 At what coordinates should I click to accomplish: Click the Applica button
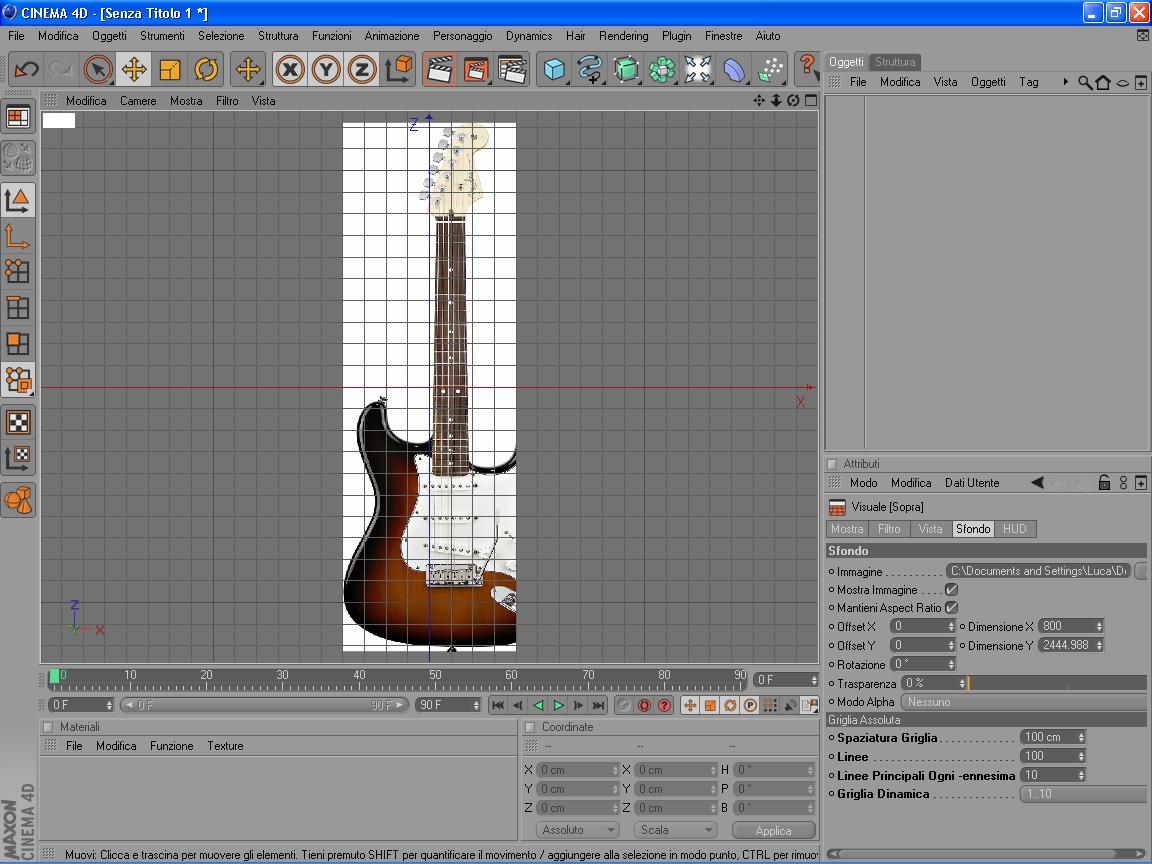click(774, 831)
